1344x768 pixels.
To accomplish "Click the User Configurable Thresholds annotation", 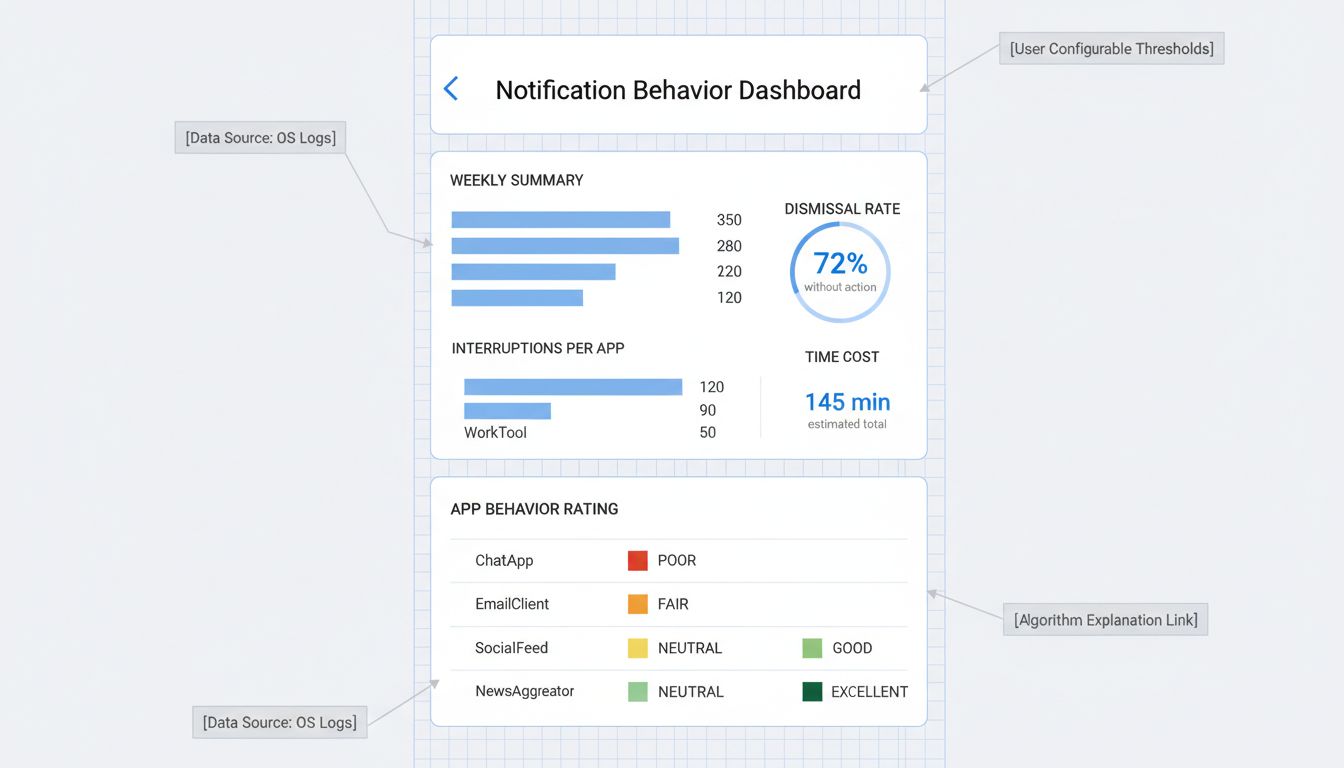I will click(1111, 47).
